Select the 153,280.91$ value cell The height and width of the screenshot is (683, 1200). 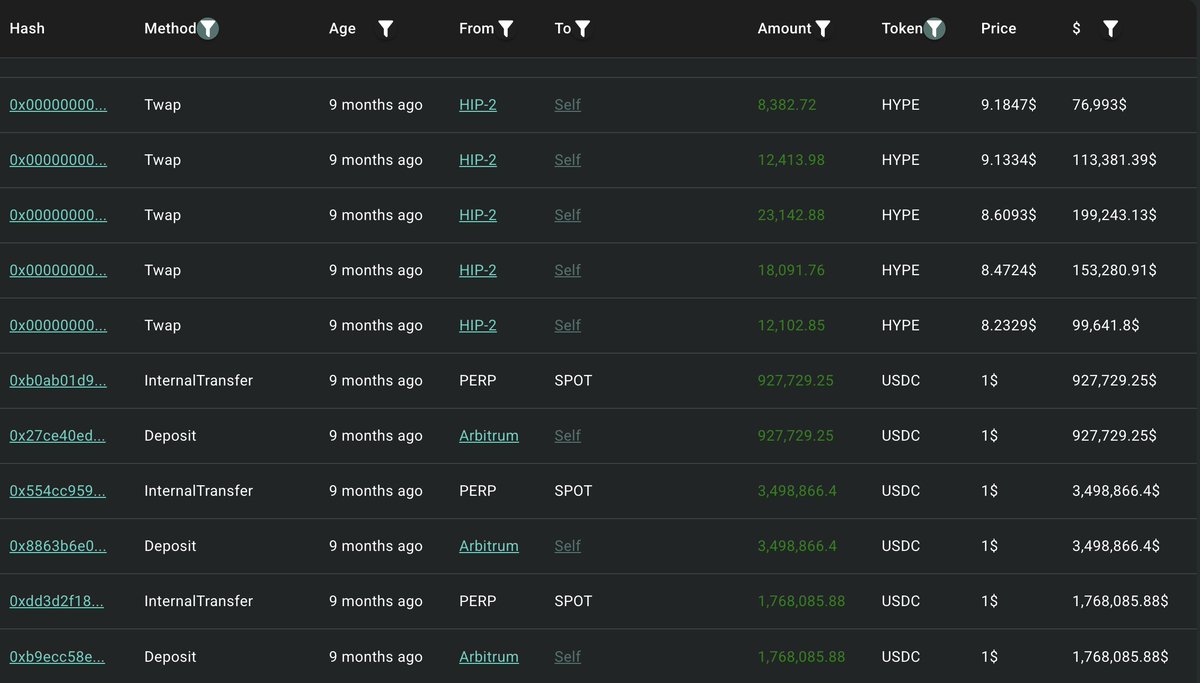[1114, 270]
